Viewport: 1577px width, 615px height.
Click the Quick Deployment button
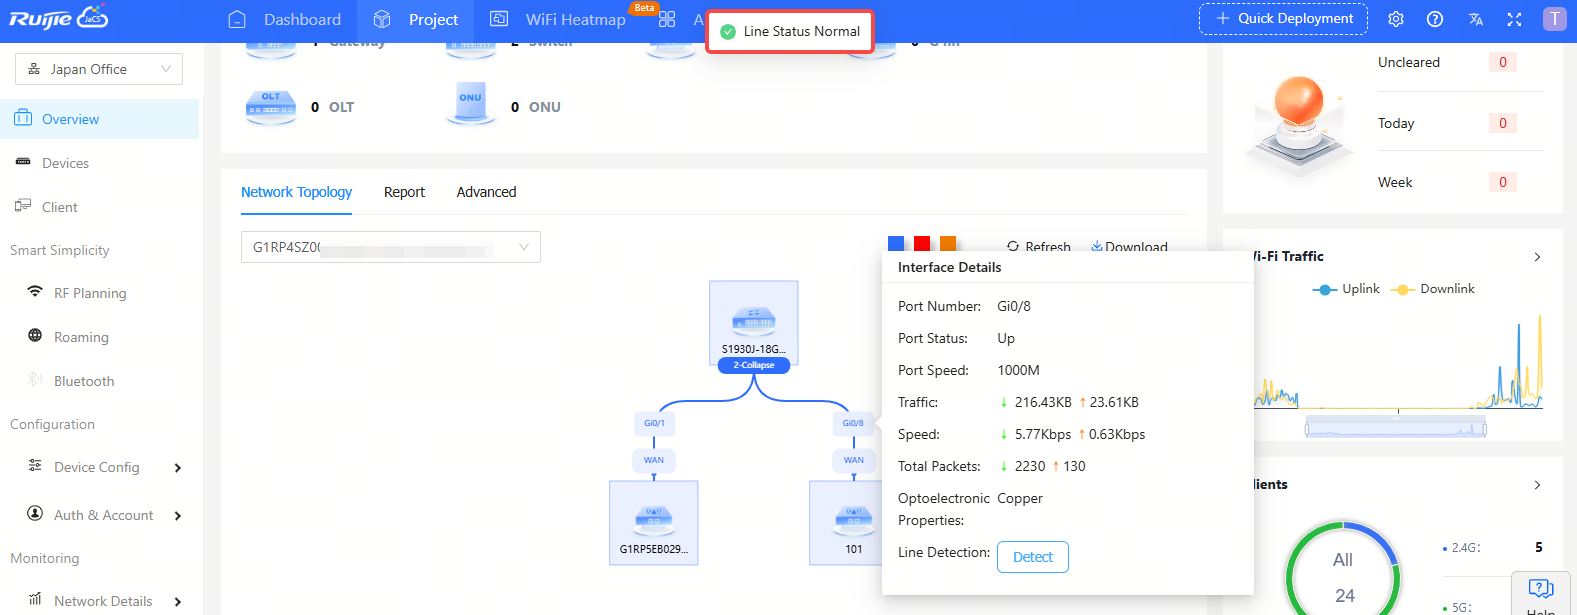pos(1283,19)
